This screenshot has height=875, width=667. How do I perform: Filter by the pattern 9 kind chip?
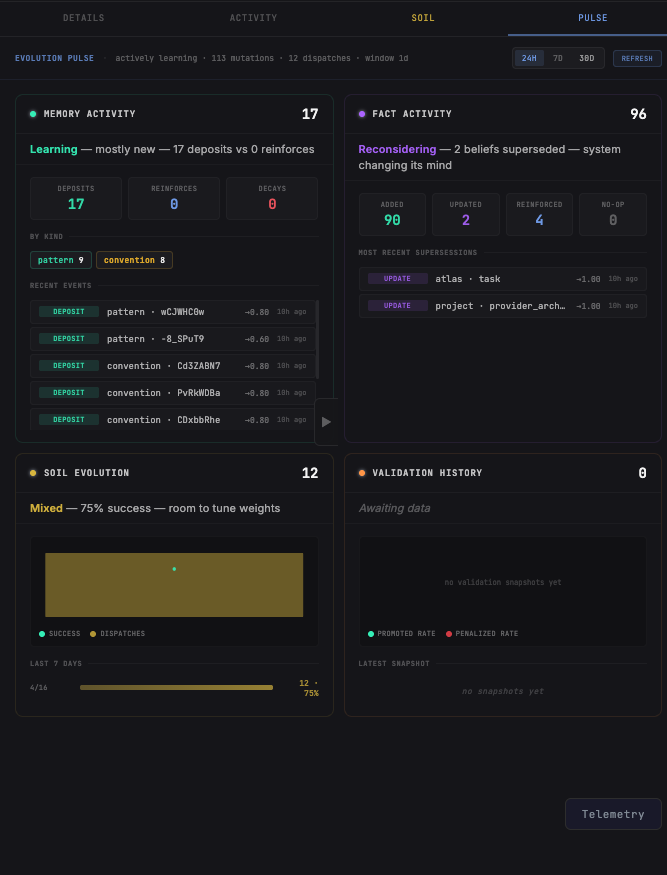coord(60,260)
